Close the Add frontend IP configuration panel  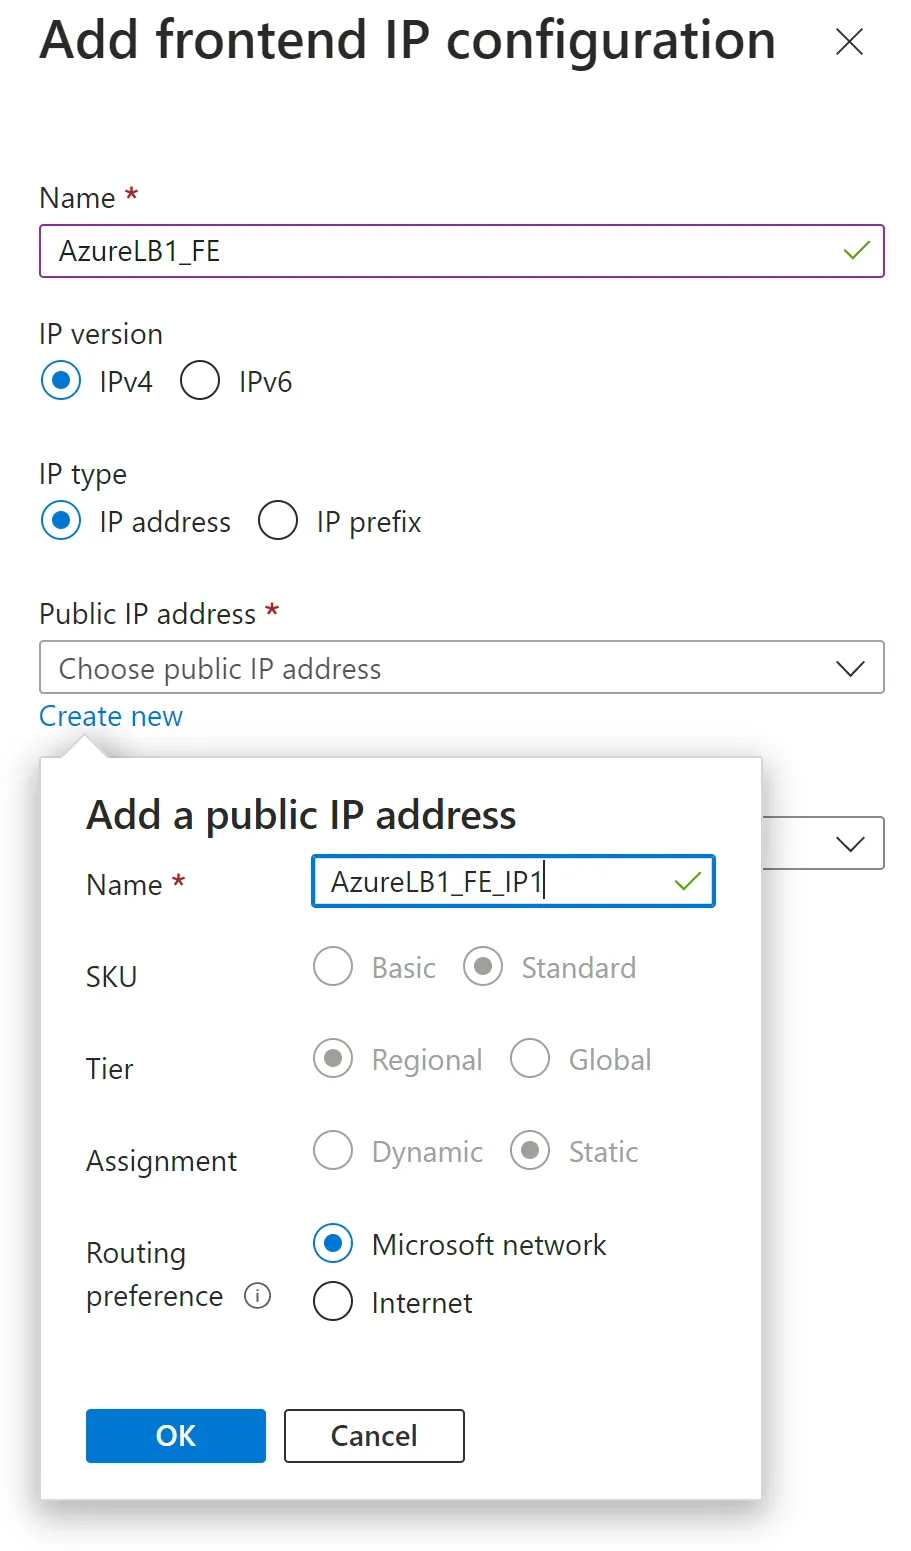(x=849, y=42)
